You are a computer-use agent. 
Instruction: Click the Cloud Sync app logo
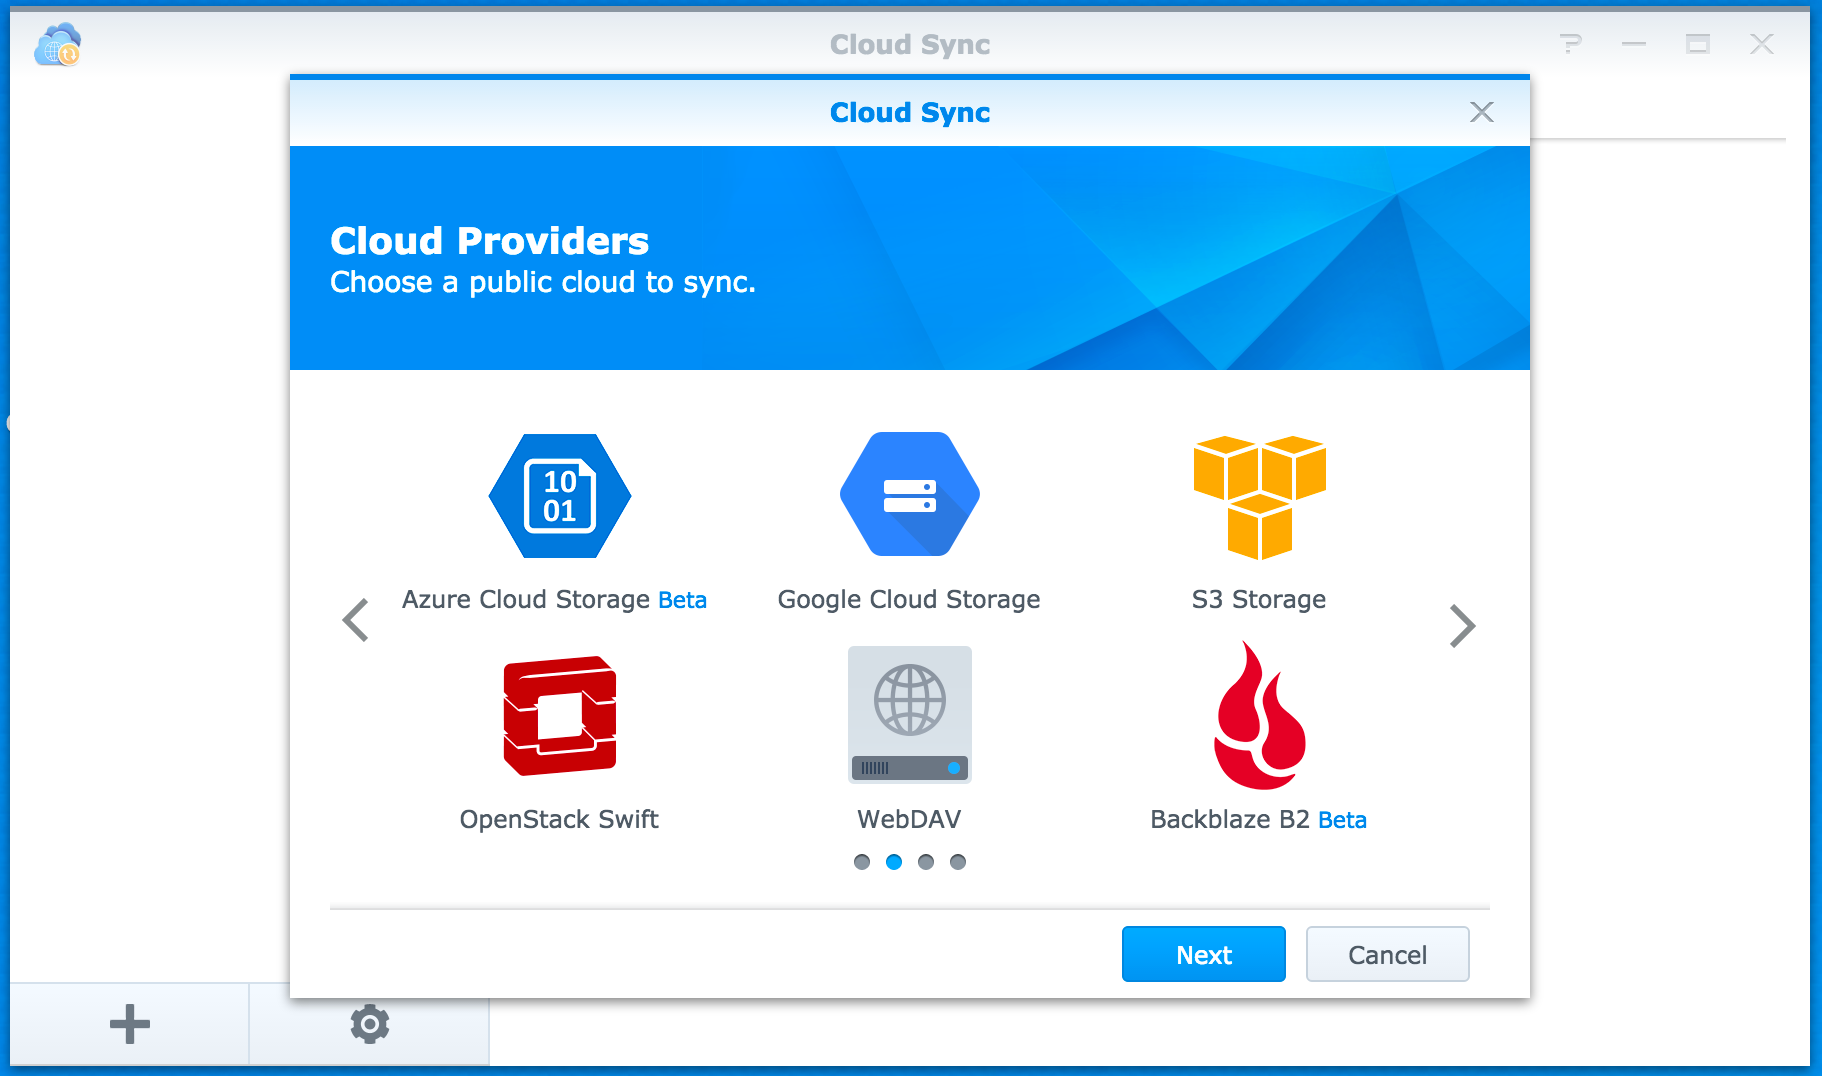(x=57, y=45)
